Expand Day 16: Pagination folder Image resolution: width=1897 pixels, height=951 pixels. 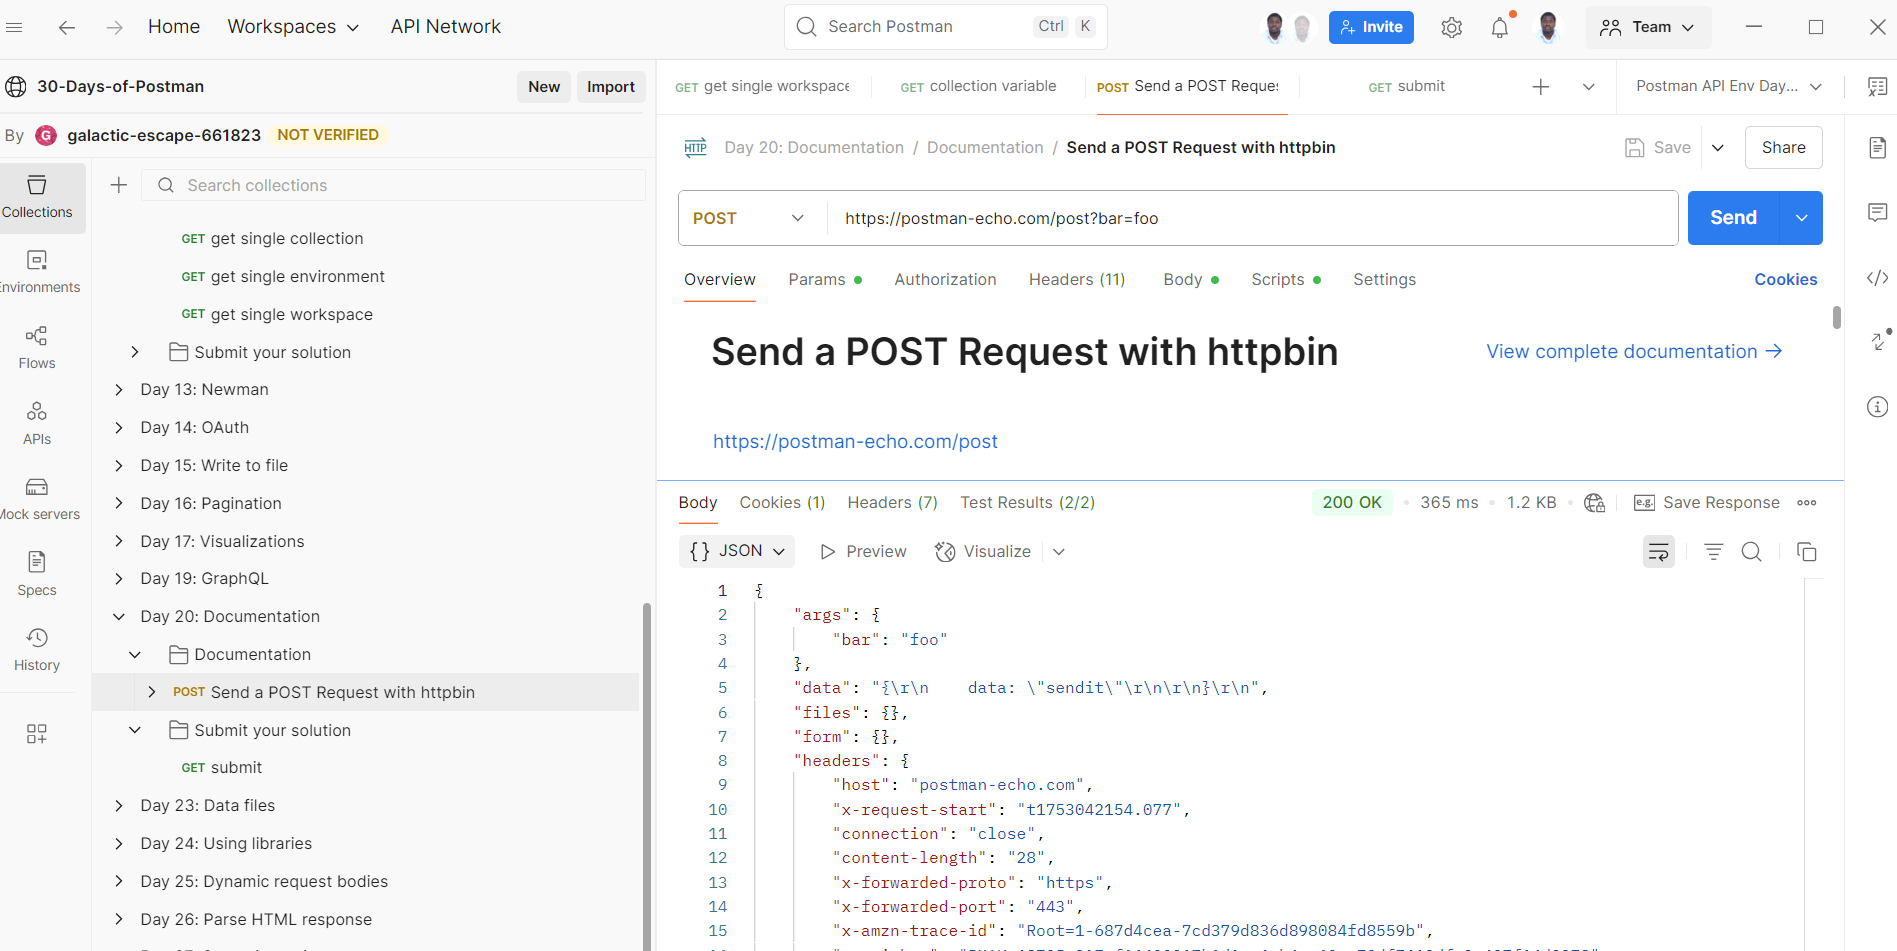point(119,504)
